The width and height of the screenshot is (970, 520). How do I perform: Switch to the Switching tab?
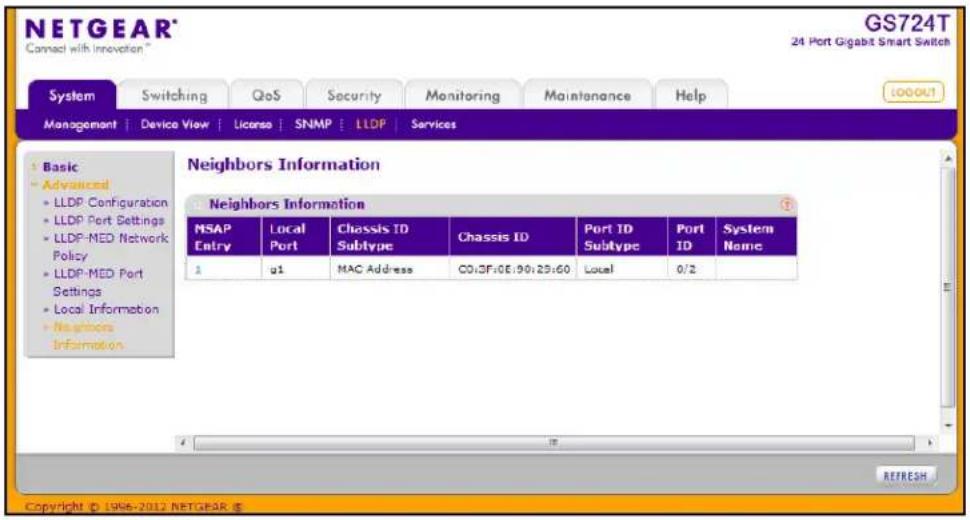point(174,95)
